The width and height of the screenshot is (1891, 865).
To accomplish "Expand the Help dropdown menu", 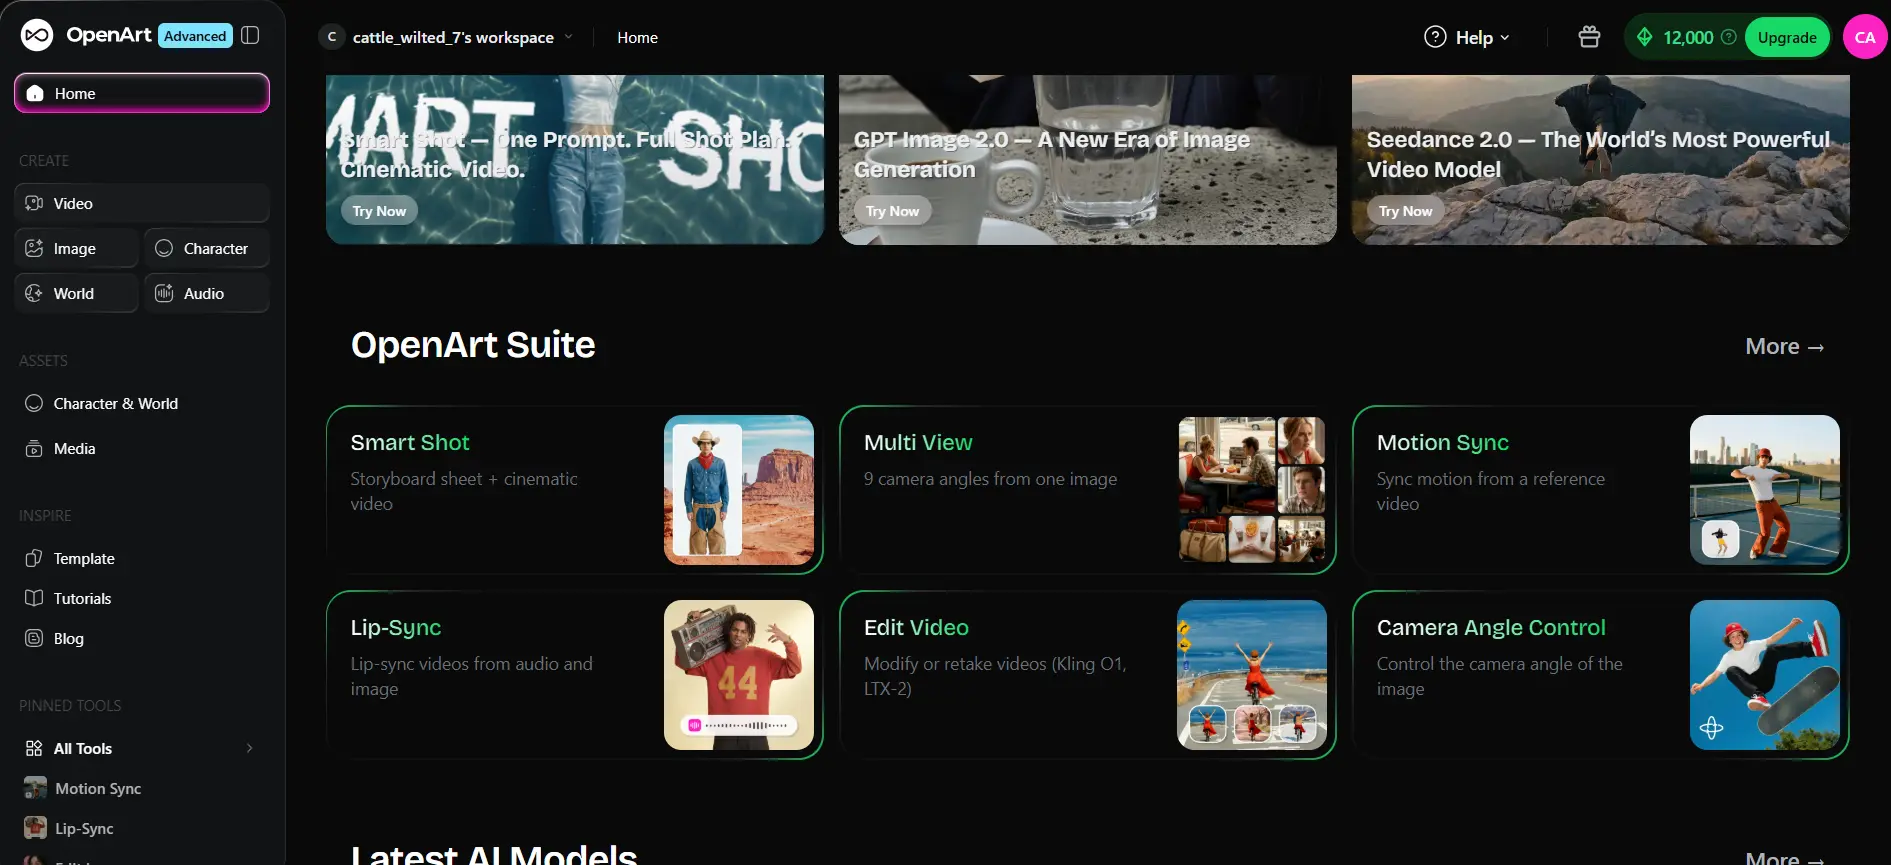I will click(x=1467, y=37).
